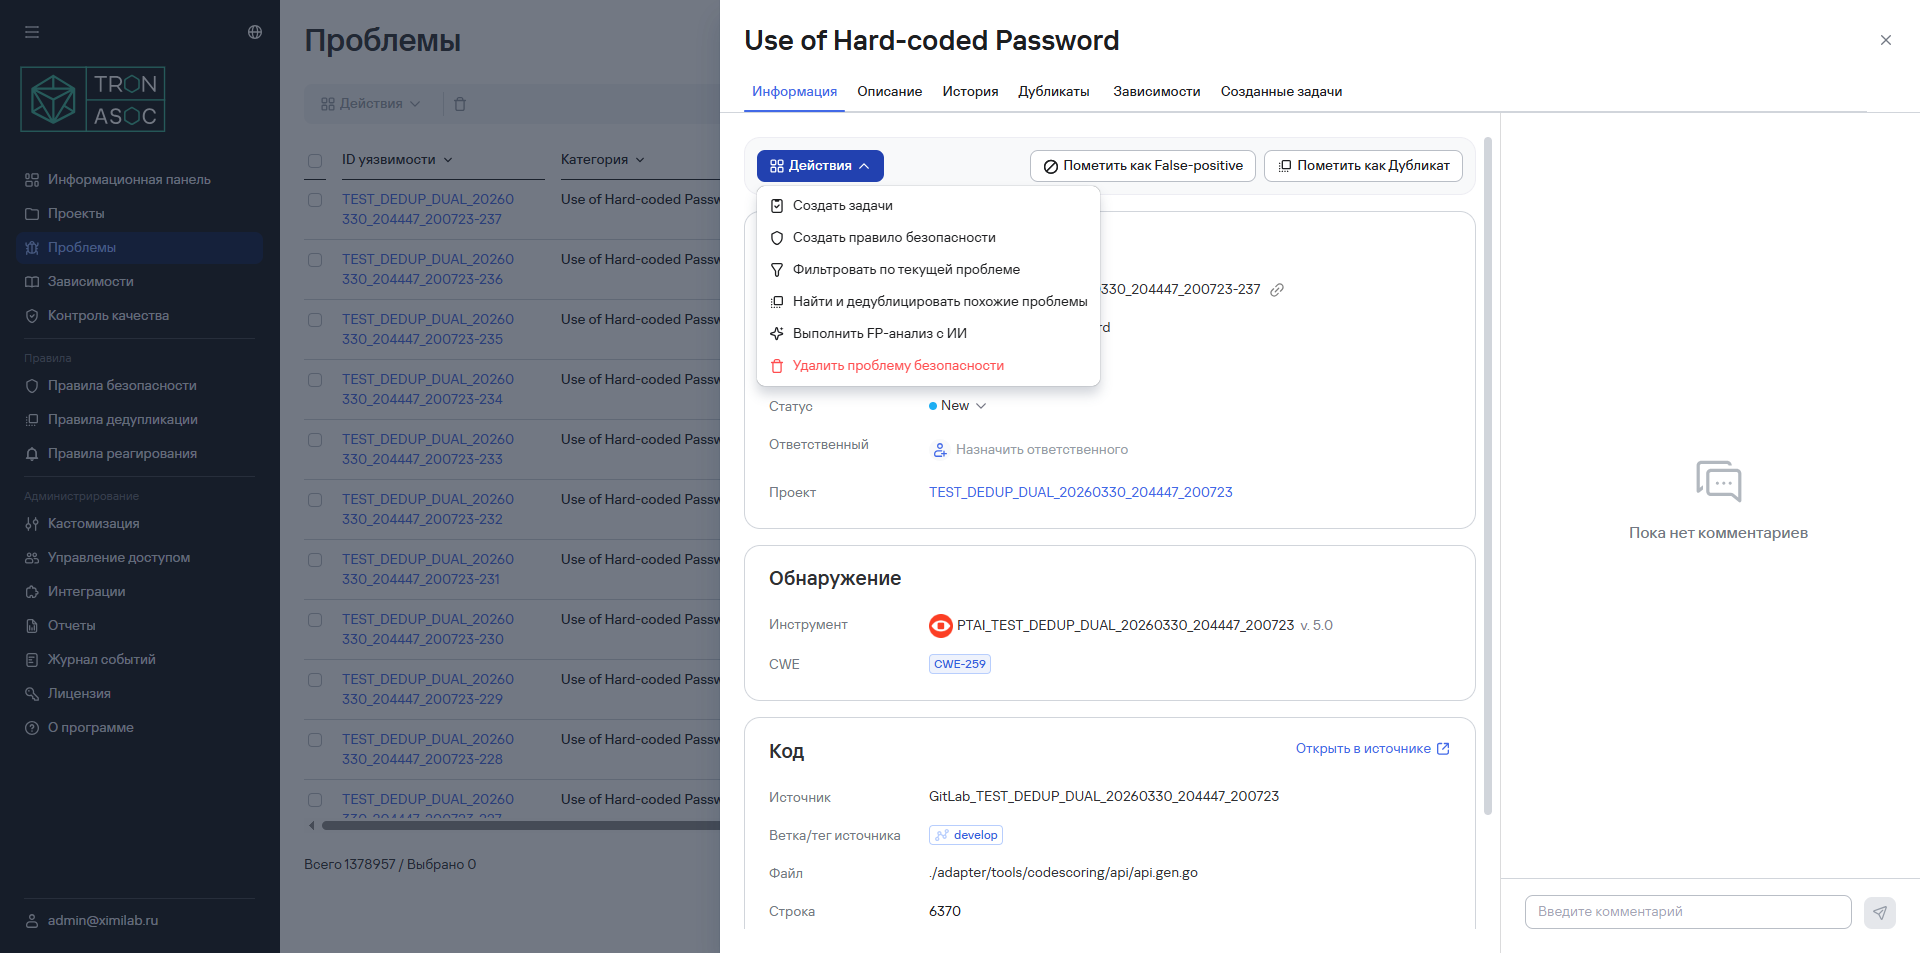Screen dimensions: 1920x953
Task: Select "Выполнить FP-анализ с ИИ" menu entry
Action: click(x=879, y=334)
